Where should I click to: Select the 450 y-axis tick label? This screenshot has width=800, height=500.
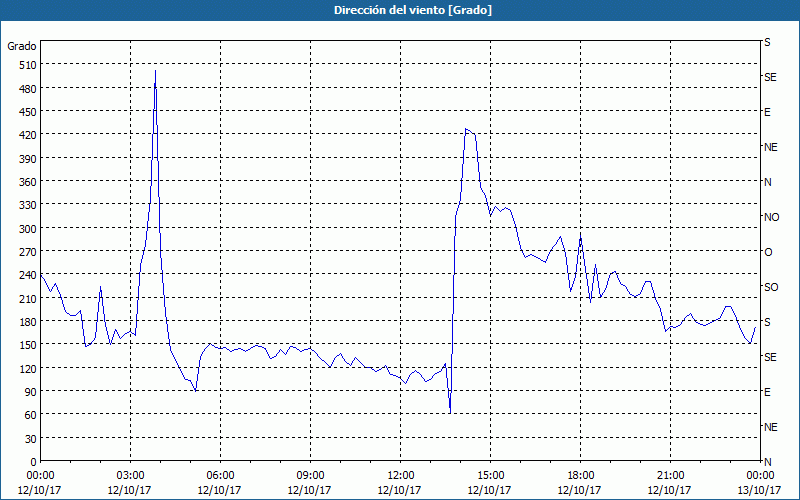click(x=28, y=112)
